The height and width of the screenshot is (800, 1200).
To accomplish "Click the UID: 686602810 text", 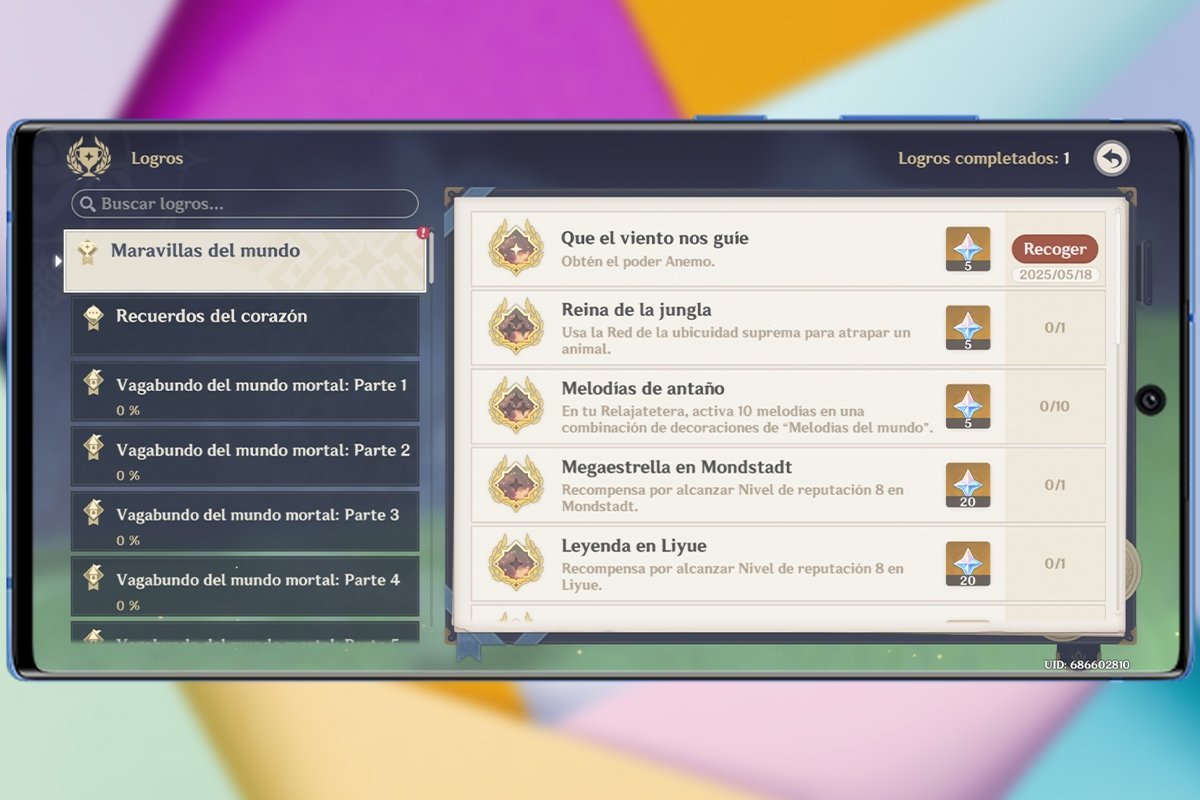I will 1087,664.
